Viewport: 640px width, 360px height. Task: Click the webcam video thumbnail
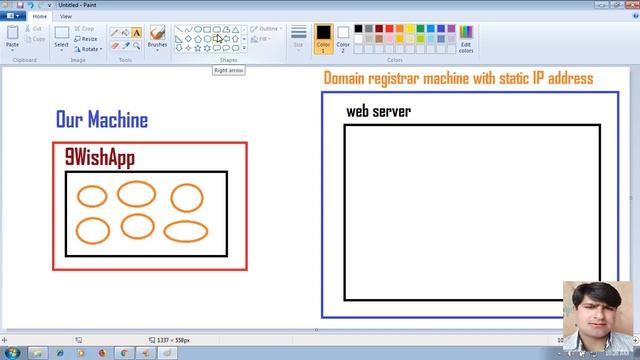[x=598, y=316]
